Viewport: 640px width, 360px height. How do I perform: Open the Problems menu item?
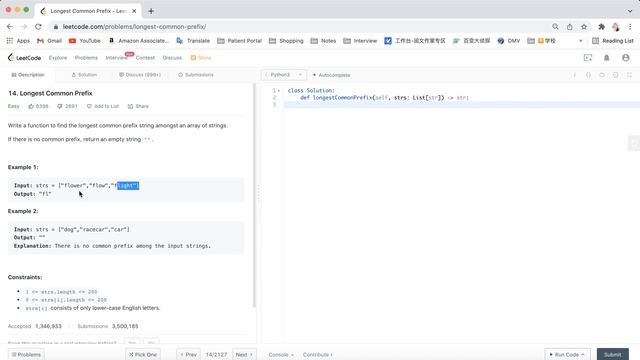click(86, 58)
